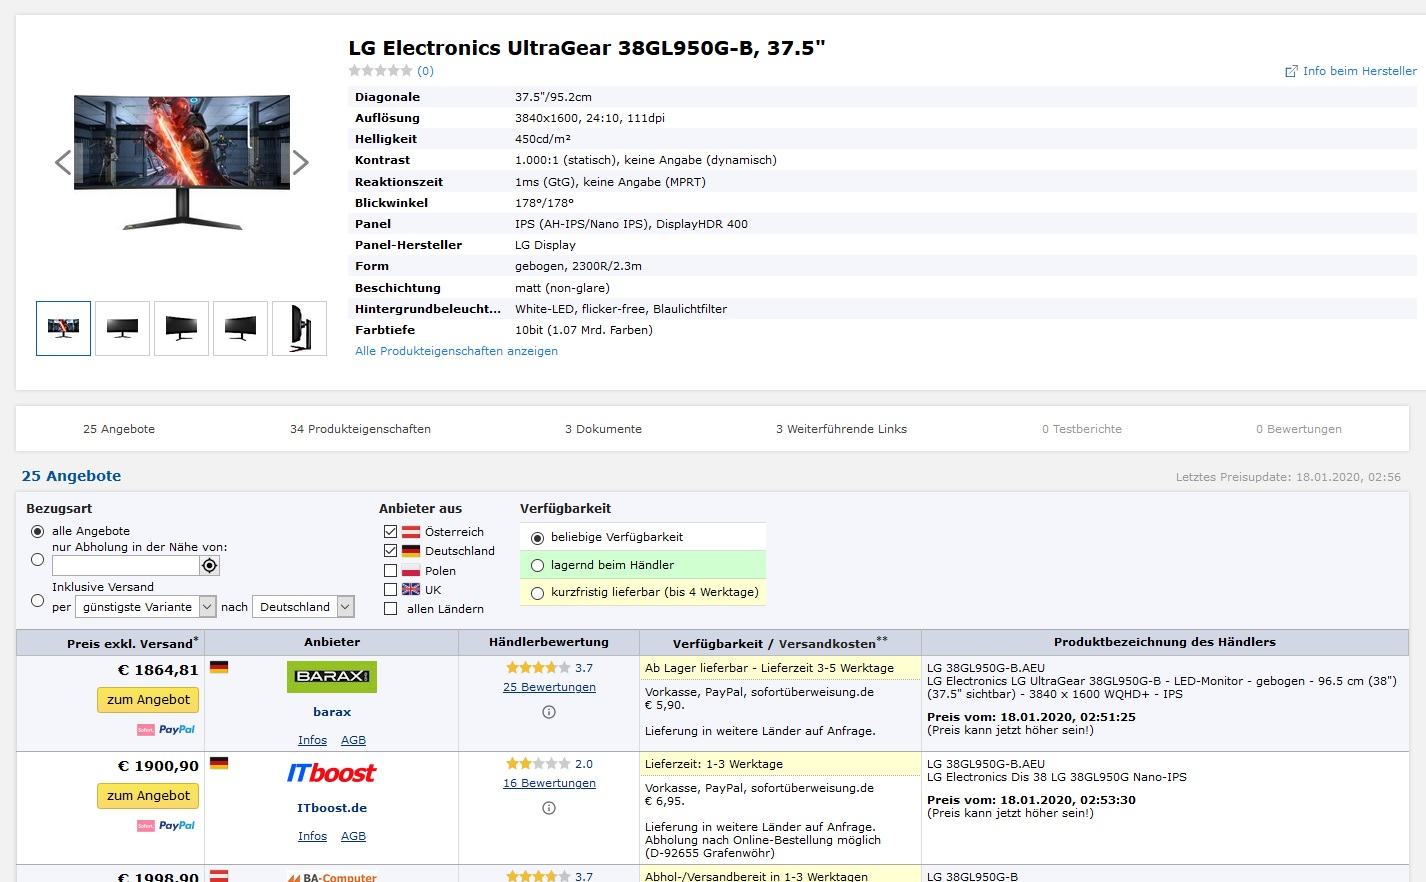Open the '3 Dokumente' tab
Image resolution: width=1426 pixels, height=882 pixels.
pos(603,429)
